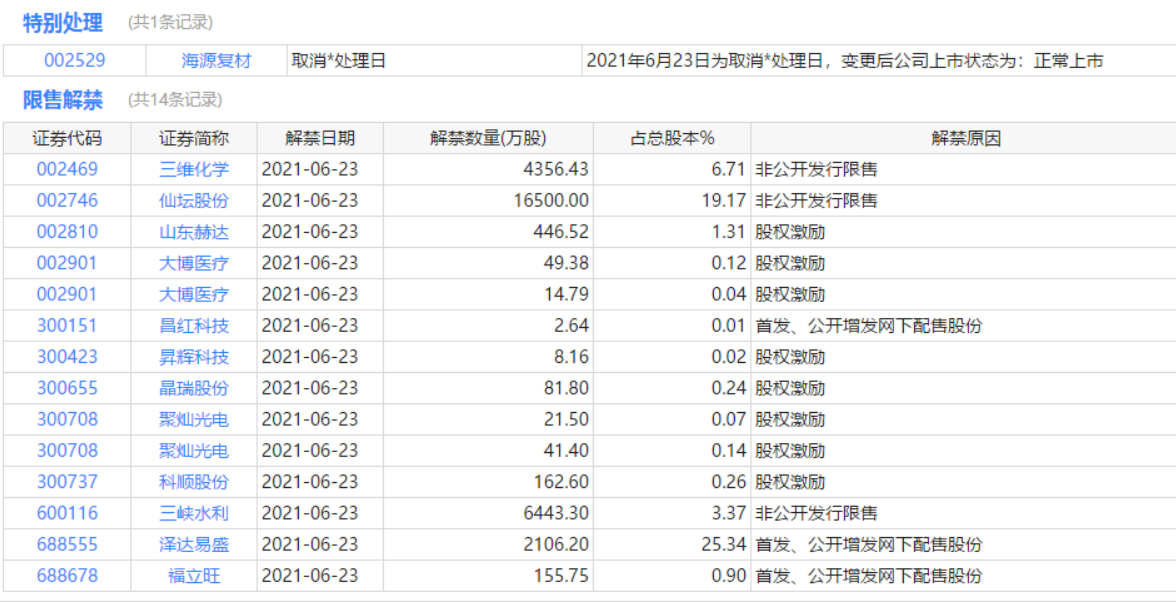Open 泽达易盛 stock link

coord(194,544)
